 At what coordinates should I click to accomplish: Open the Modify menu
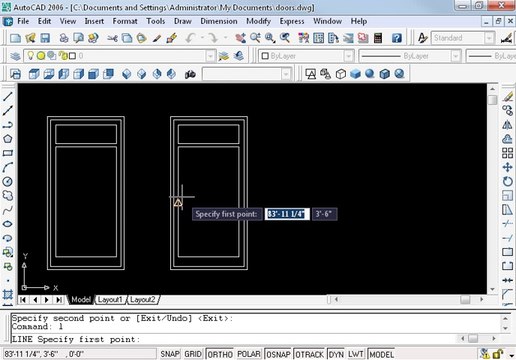pyautogui.click(x=258, y=21)
